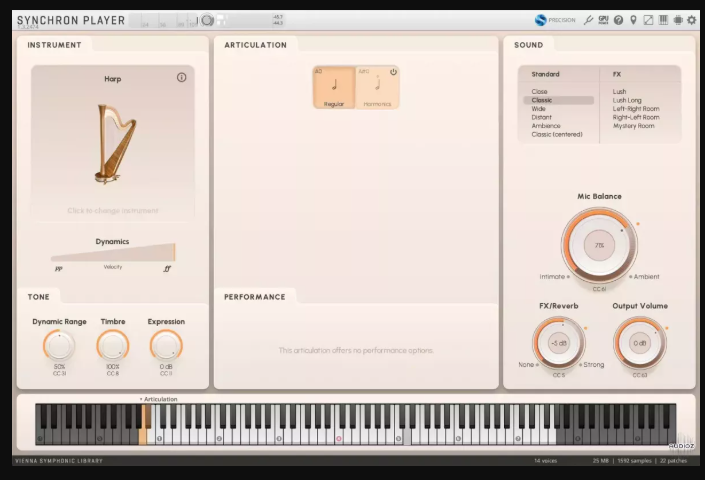
Task: Select the Classic (centered) preset
Action: (x=557, y=134)
